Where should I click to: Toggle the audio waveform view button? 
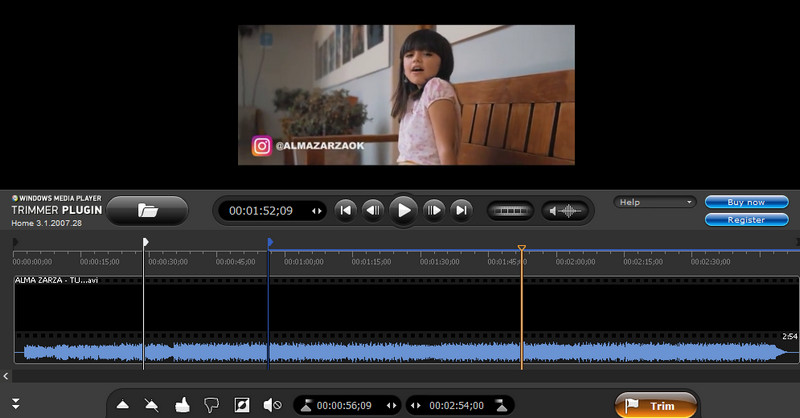(565, 211)
